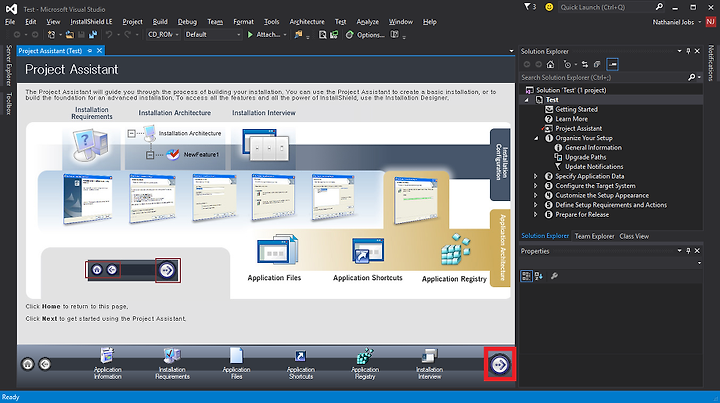This screenshot has height=403, width=720.
Task: Open the Notifications side tab
Action: (x=711, y=63)
